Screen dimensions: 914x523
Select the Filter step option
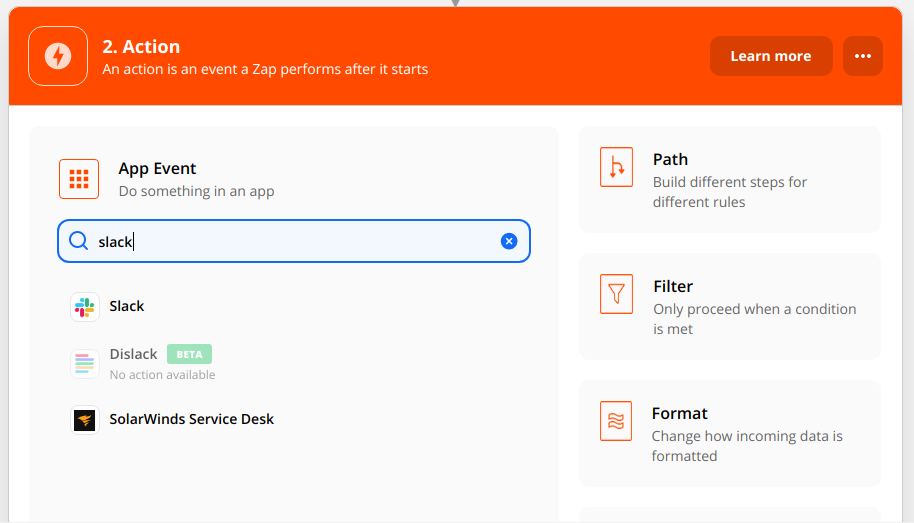(x=730, y=307)
